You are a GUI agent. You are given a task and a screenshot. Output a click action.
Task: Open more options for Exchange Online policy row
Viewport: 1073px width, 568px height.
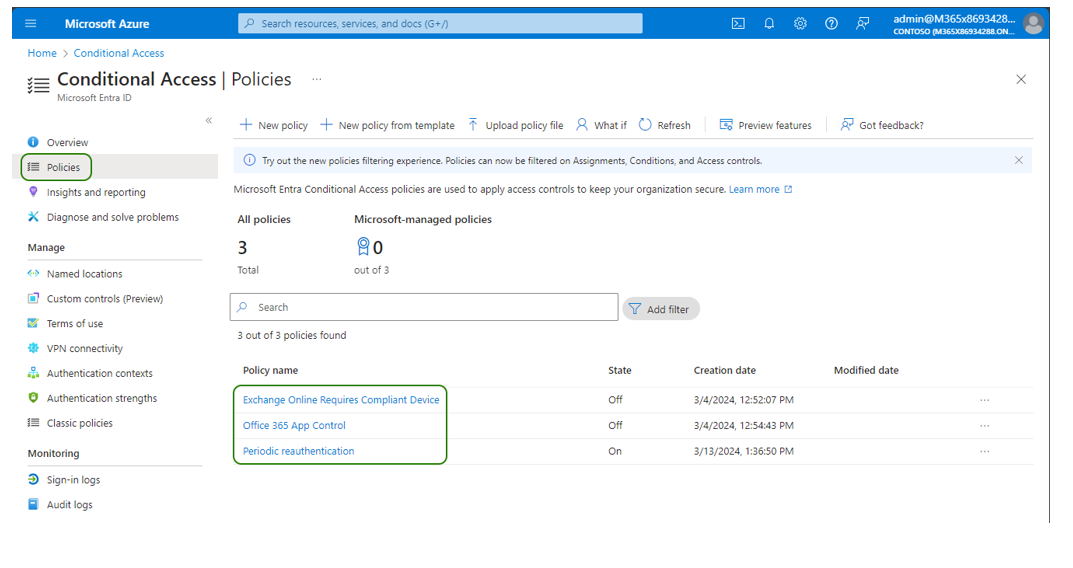984,400
